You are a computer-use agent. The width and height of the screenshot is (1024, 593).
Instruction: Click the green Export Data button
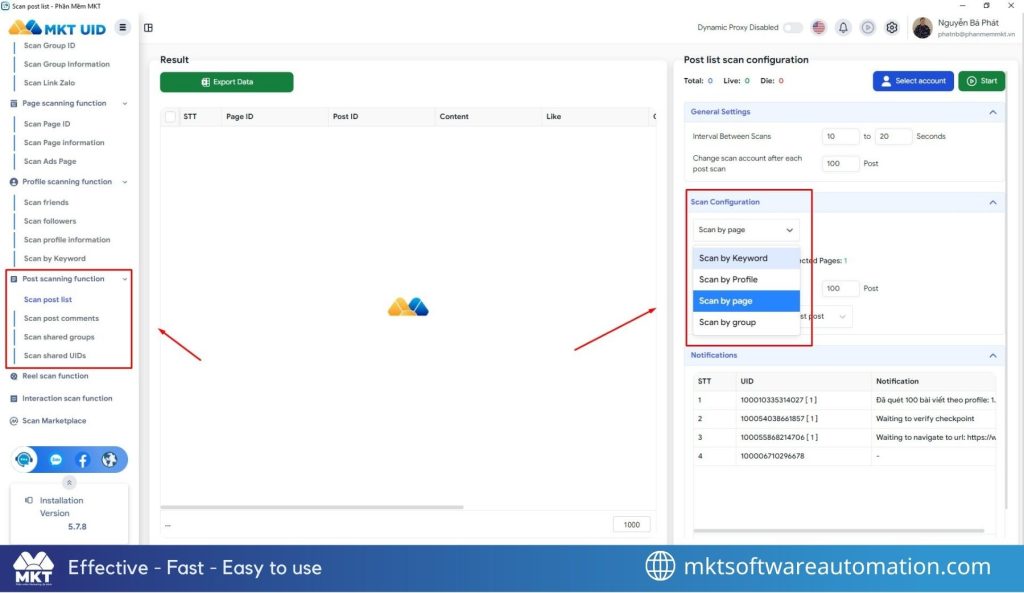point(227,82)
